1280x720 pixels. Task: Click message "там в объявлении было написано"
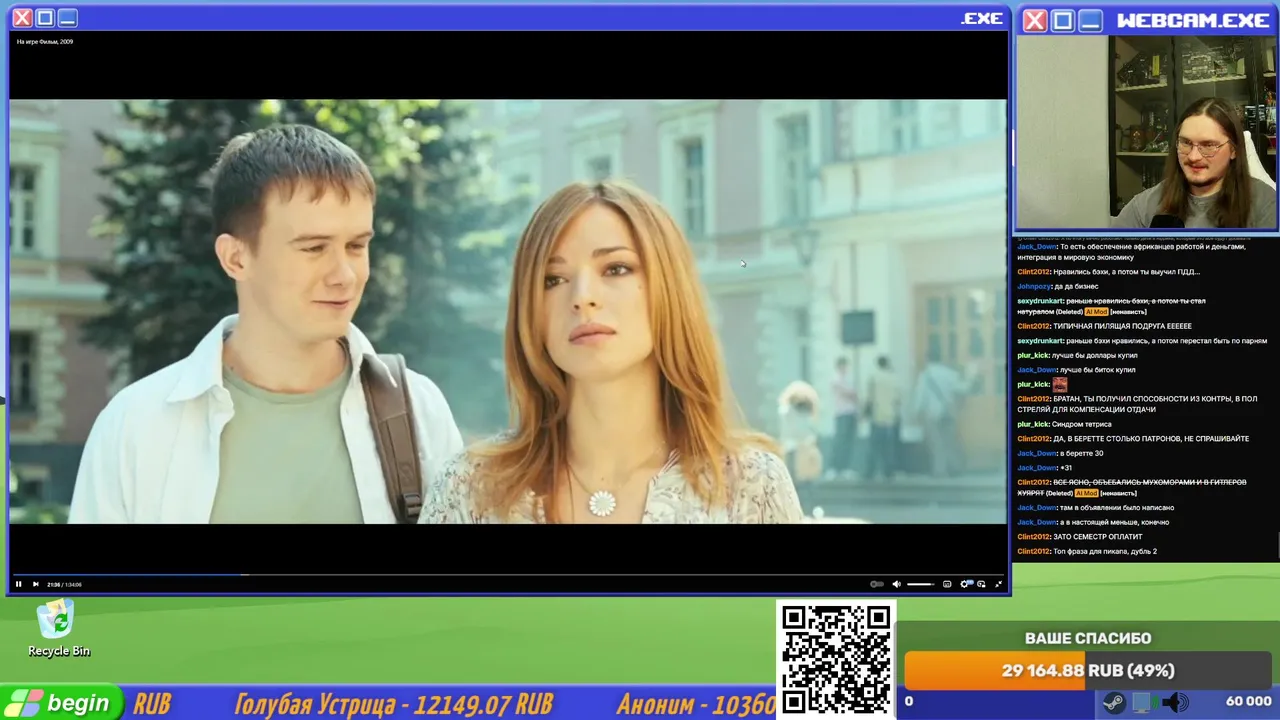click(x=1117, y=508)
